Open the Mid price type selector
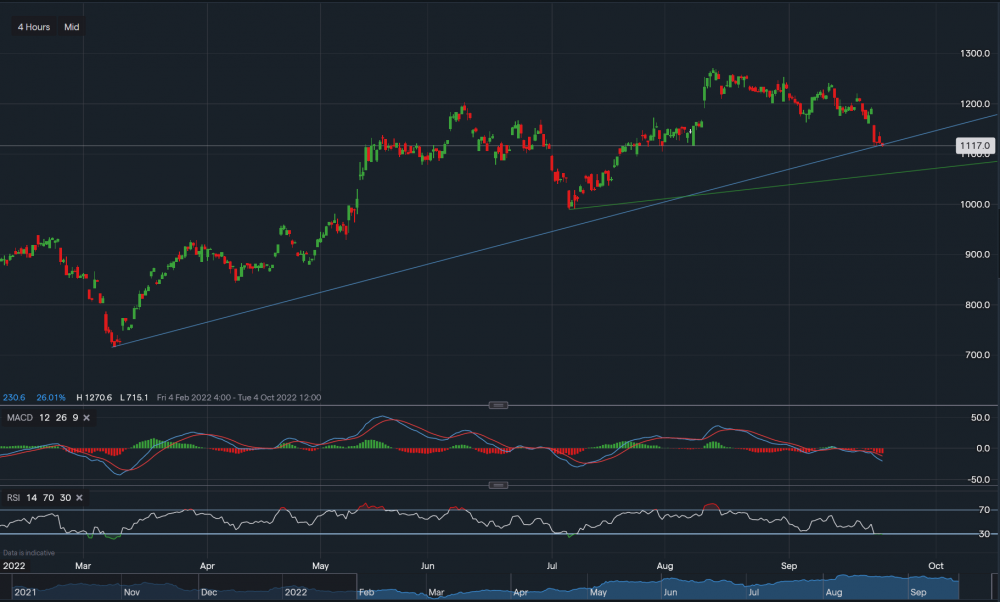 pos(73,27)
